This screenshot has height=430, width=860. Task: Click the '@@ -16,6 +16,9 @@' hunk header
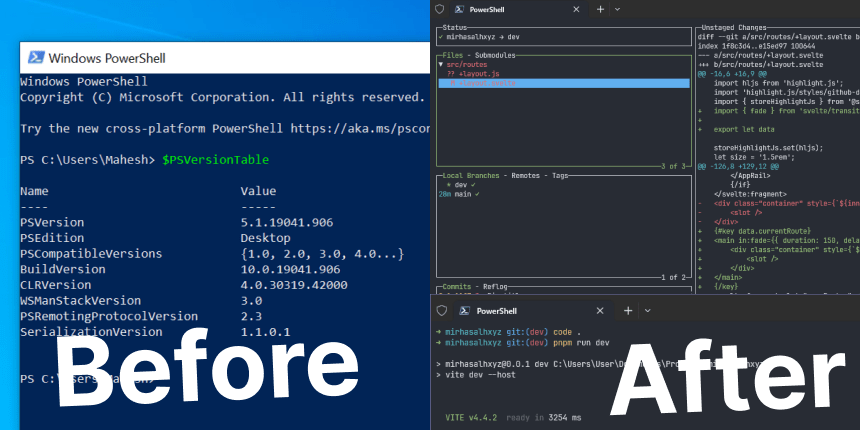click(x=732, y=73)
